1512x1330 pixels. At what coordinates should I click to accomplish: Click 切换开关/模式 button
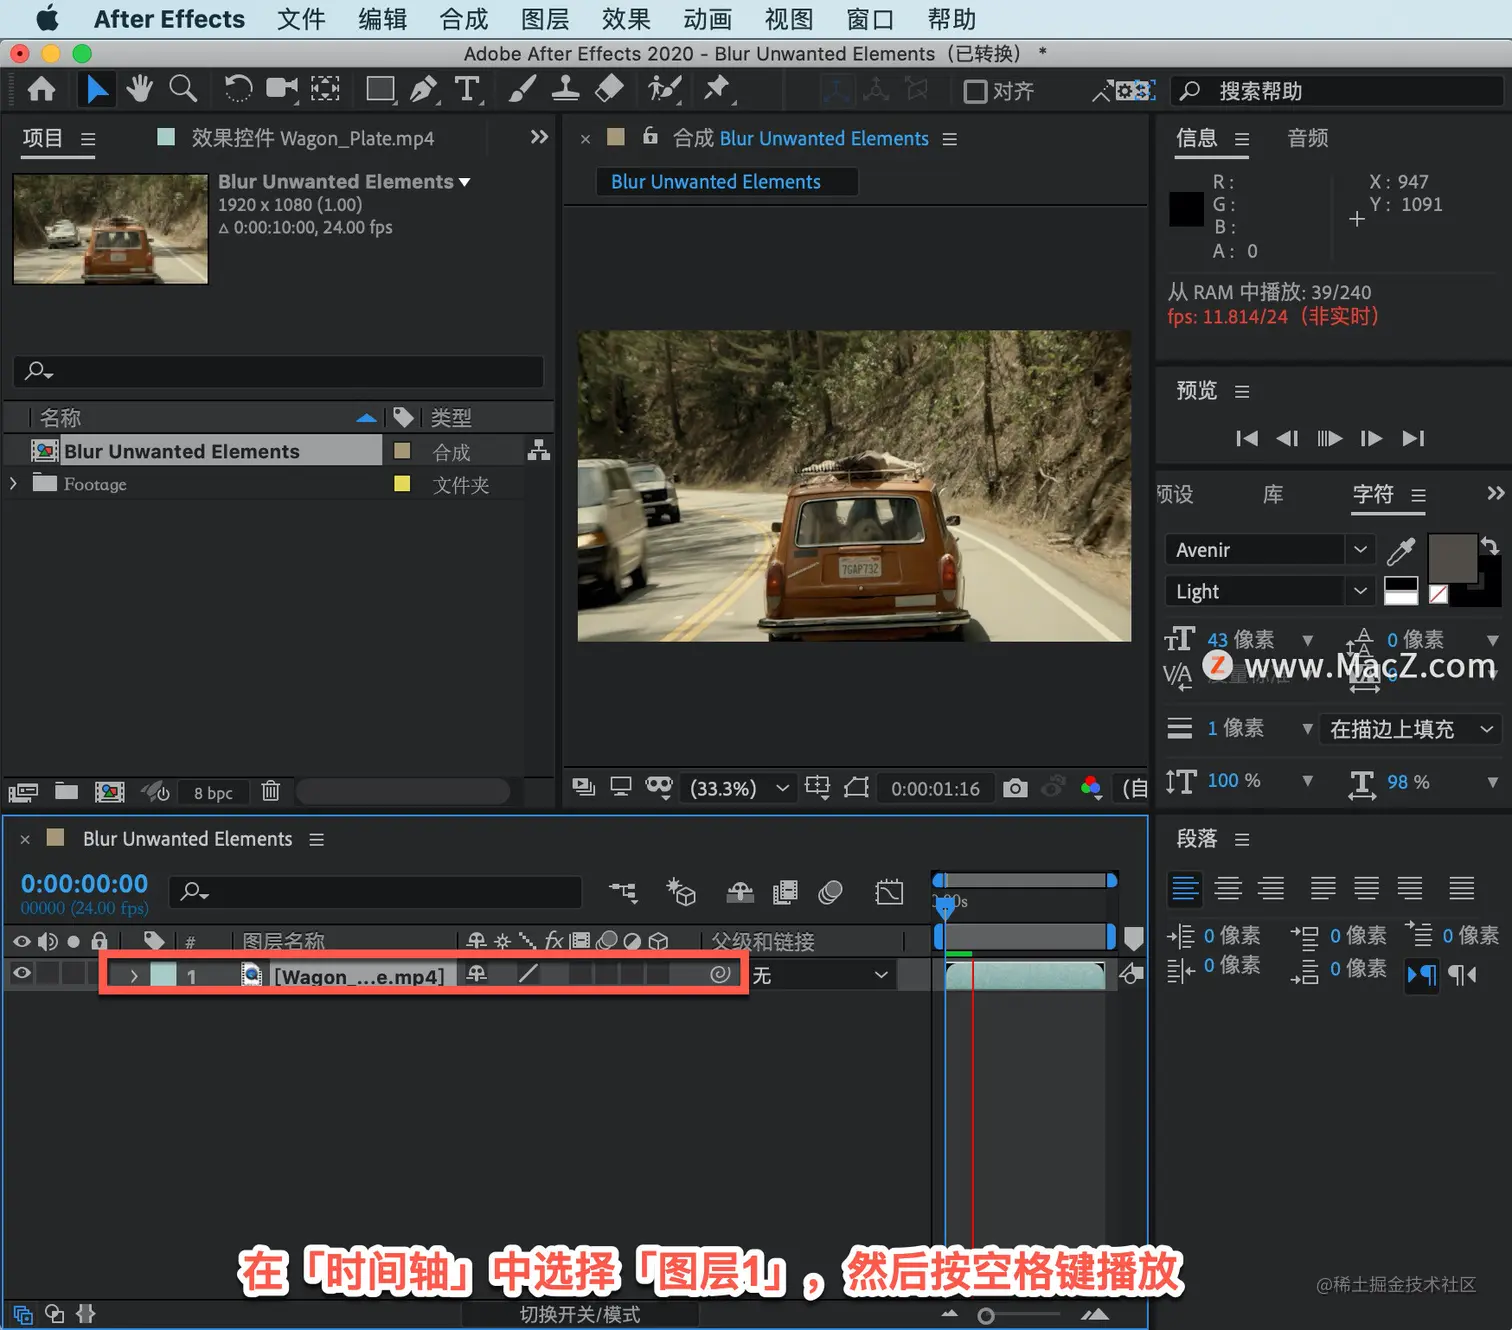580,1314
